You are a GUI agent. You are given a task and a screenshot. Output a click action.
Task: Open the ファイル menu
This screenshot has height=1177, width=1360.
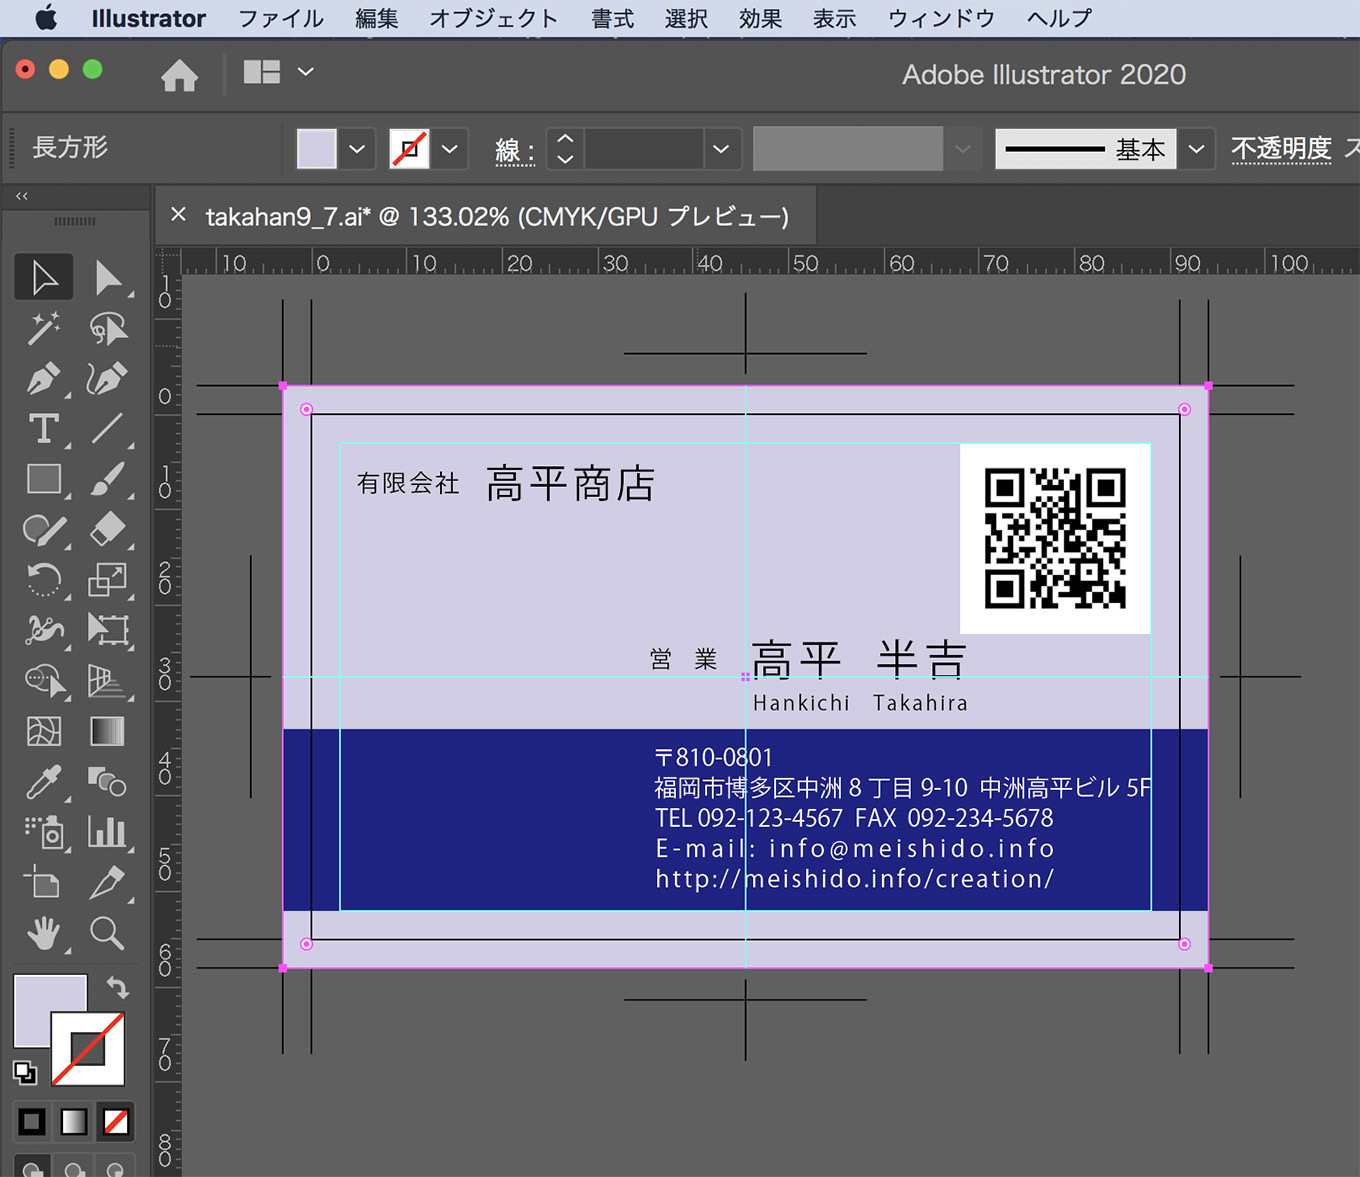(x=281, y=18)
